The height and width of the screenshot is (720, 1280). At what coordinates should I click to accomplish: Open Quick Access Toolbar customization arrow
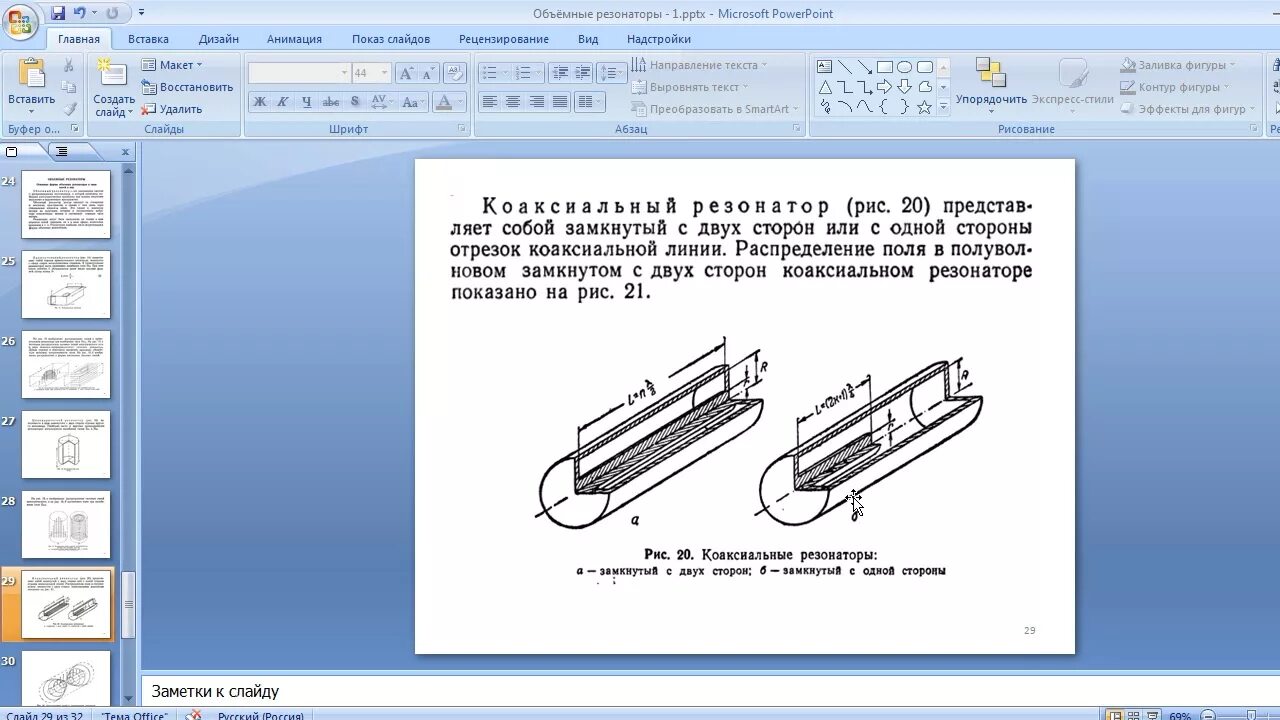click(x=141, y=13)
